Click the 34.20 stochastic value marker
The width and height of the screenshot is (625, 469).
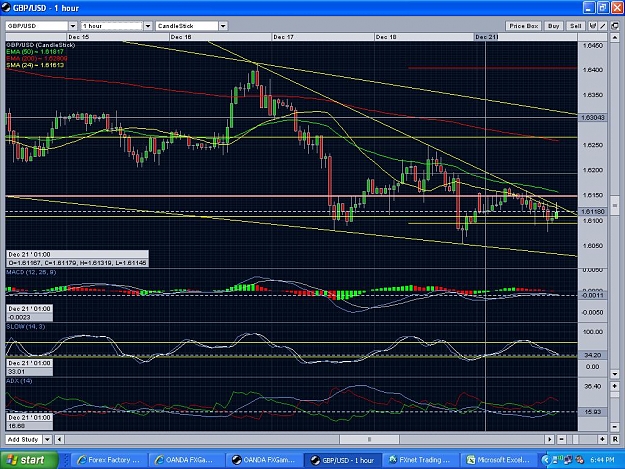(x=593, y=355)
